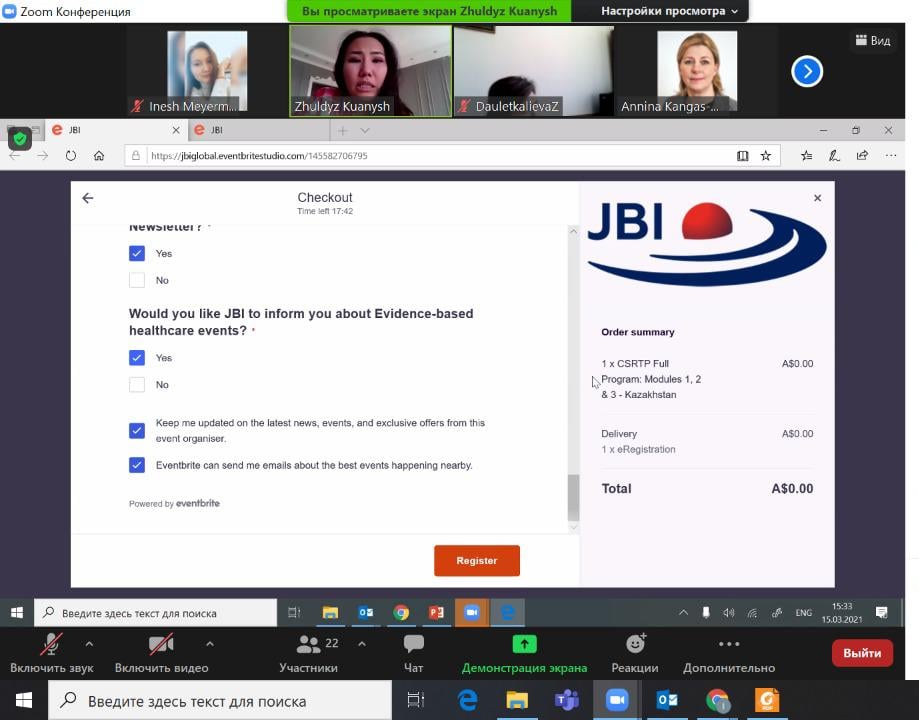The height and width of the screenshot is (720, 919).
Task: Open the Дополнительно more options menu
Action: (729, 645)
